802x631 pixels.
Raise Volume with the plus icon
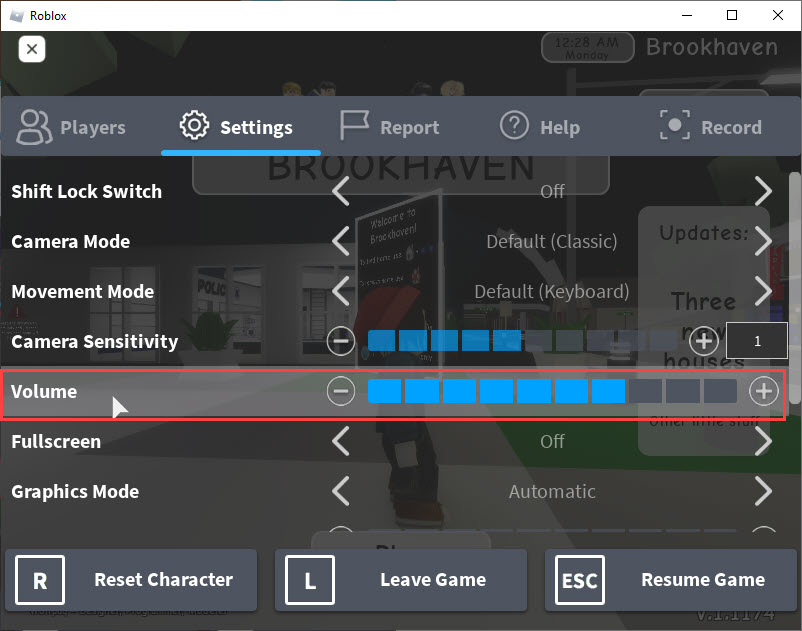tap(764, 391)
